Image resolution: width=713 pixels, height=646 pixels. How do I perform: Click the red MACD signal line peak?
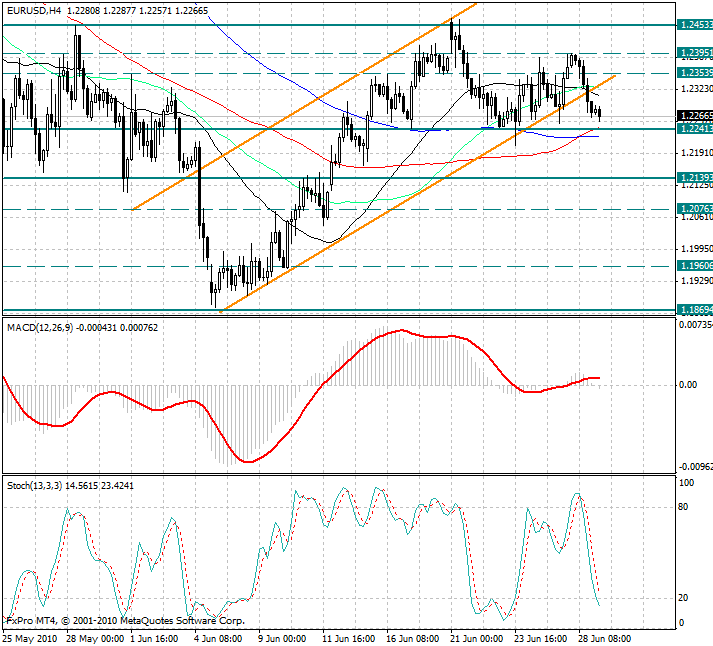(x=400, y=331)
